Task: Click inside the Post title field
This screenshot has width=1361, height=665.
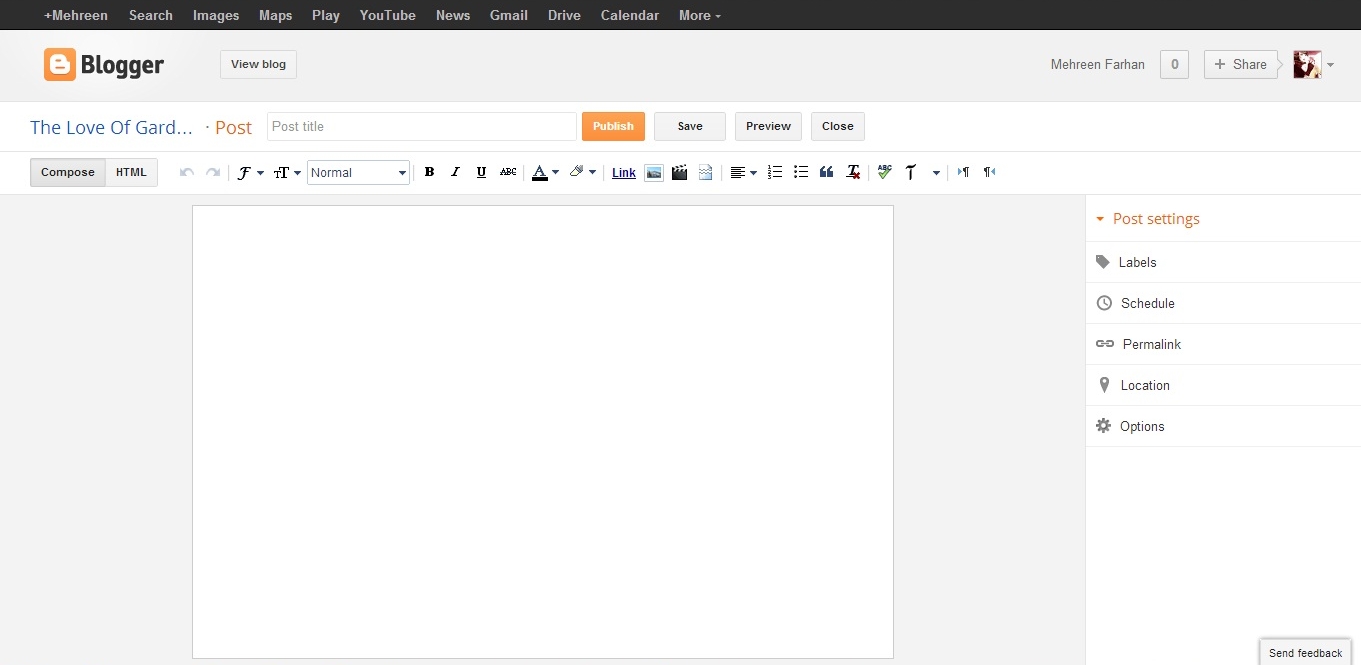Action: pos(420,126)
